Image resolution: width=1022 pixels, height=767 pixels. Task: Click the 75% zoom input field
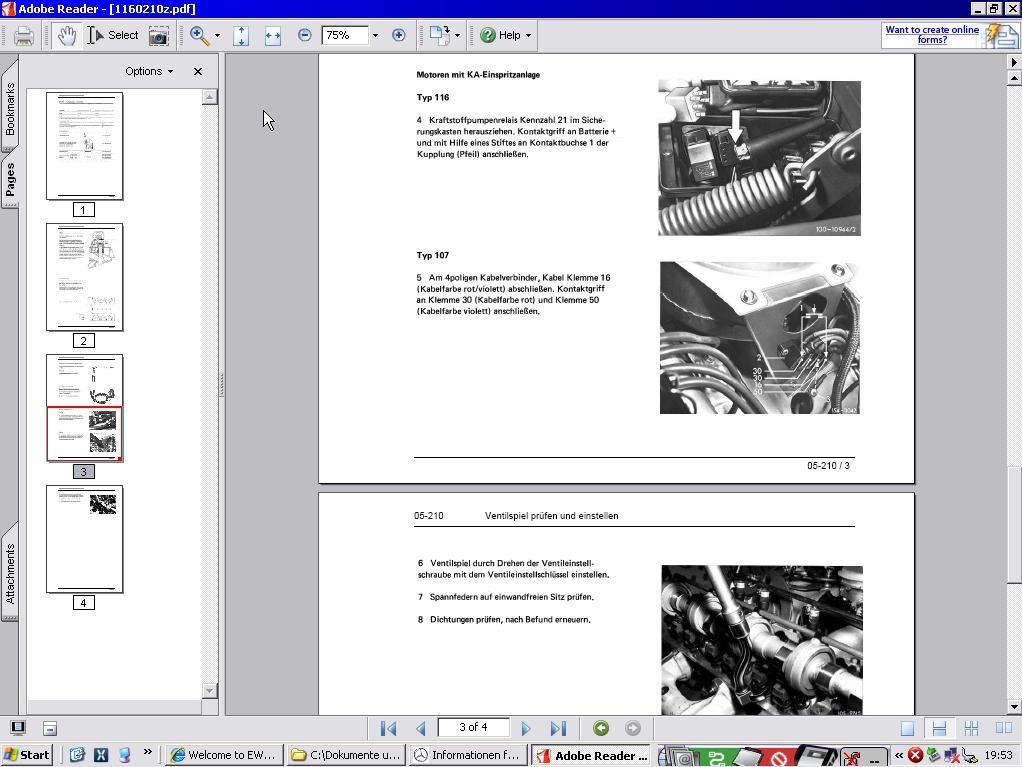(x=344, y=35)
